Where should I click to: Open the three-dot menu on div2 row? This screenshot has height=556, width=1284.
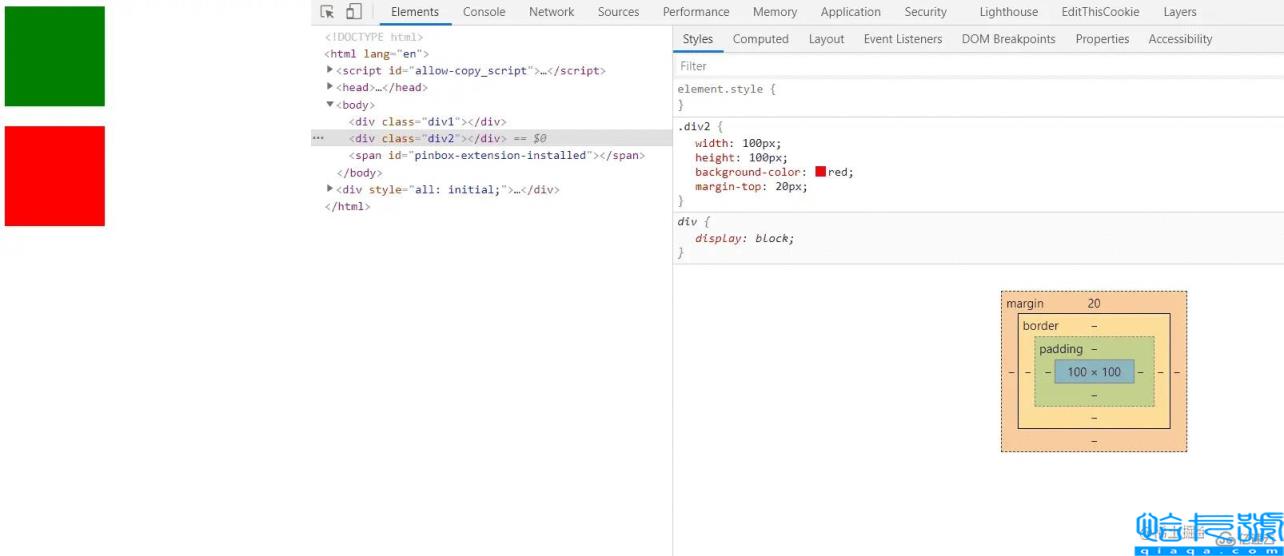click(319, 139)
